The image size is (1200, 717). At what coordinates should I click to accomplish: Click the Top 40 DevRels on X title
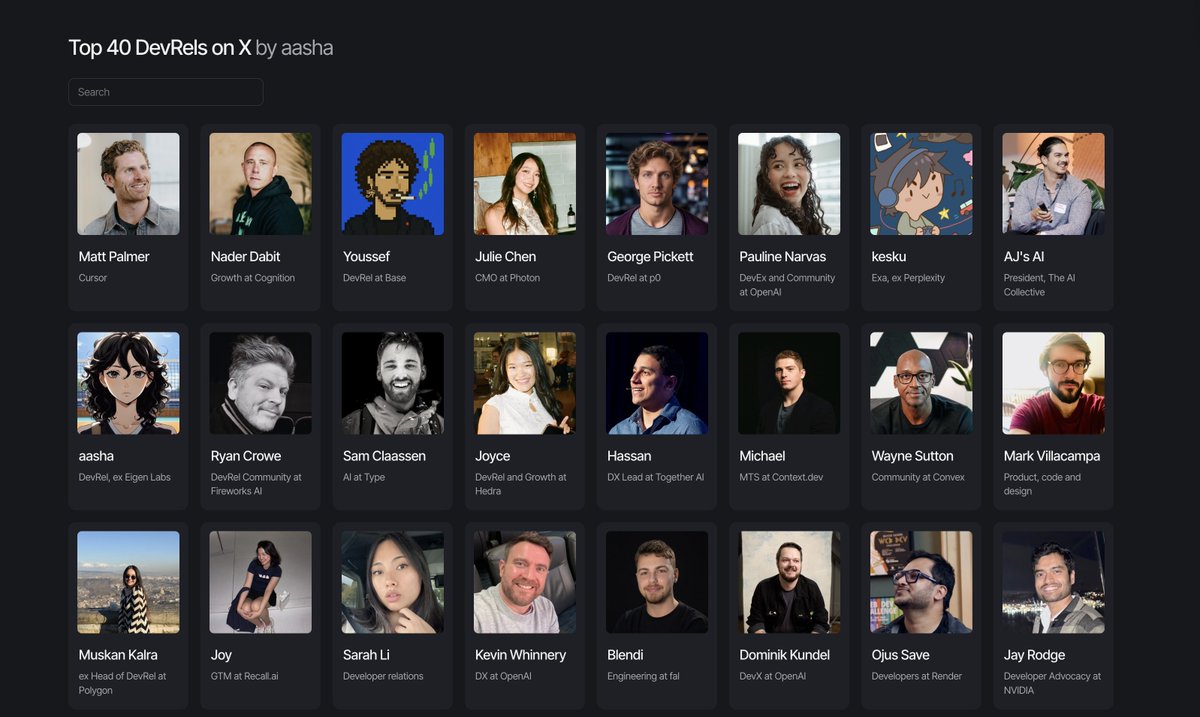pos(160,48)
